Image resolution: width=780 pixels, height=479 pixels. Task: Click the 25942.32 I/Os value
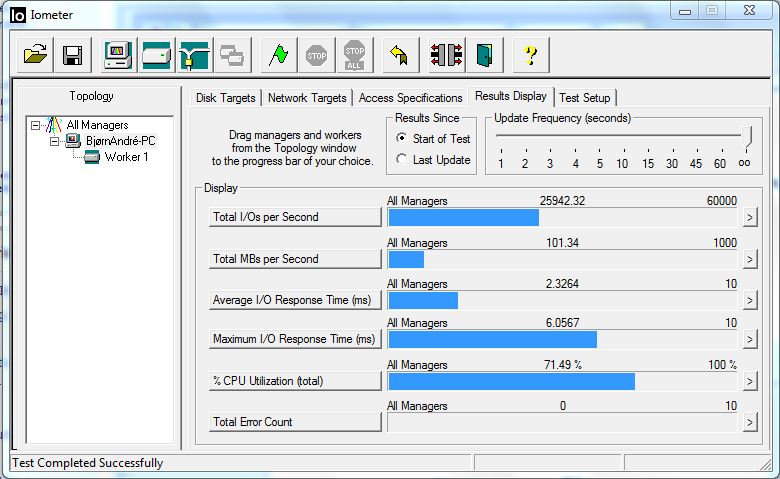[x=563, y=201]
